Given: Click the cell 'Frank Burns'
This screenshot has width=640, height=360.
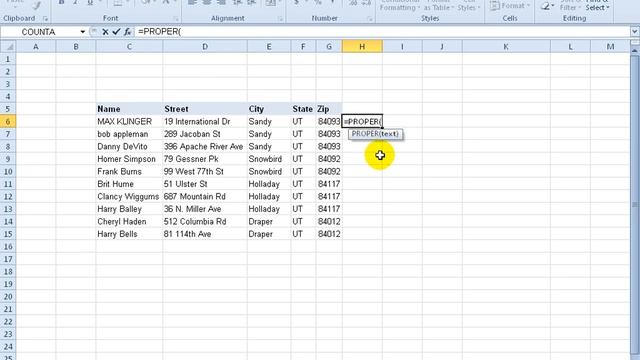Looking at the screenshot, I should click(129, 172).
